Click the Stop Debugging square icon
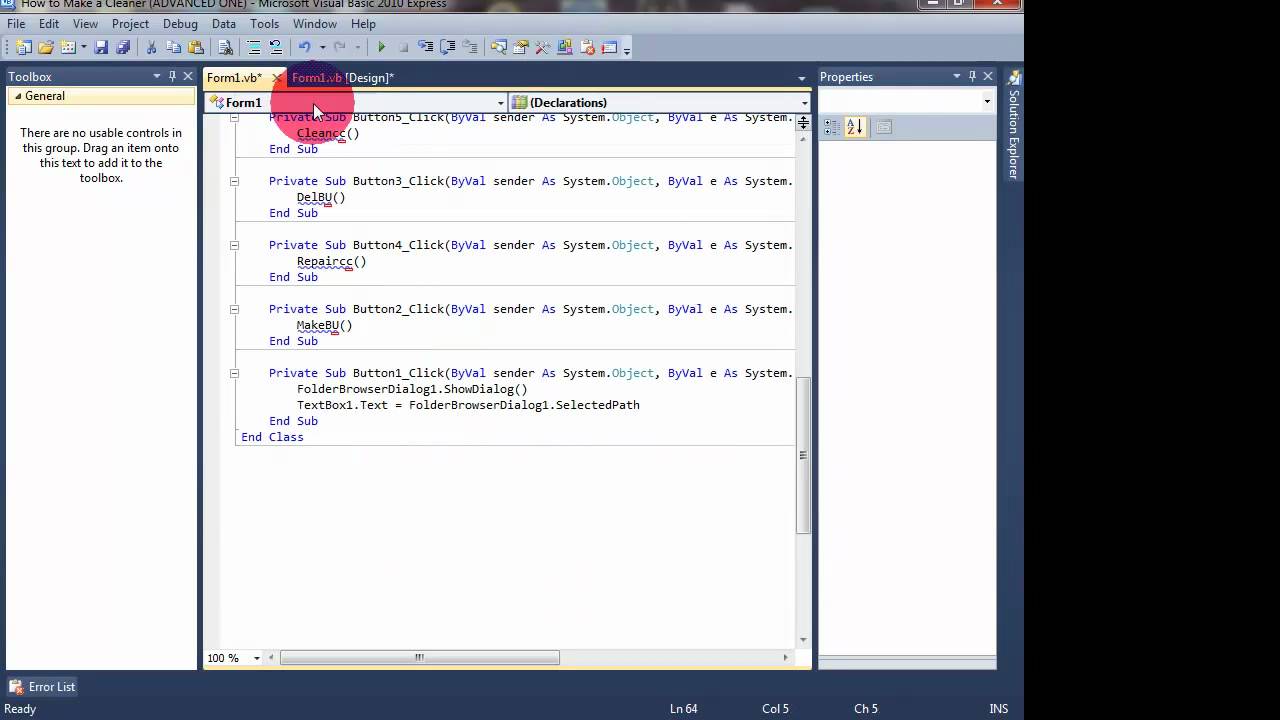This screenshot has width=1280, height=720. (x=404, y=47)
